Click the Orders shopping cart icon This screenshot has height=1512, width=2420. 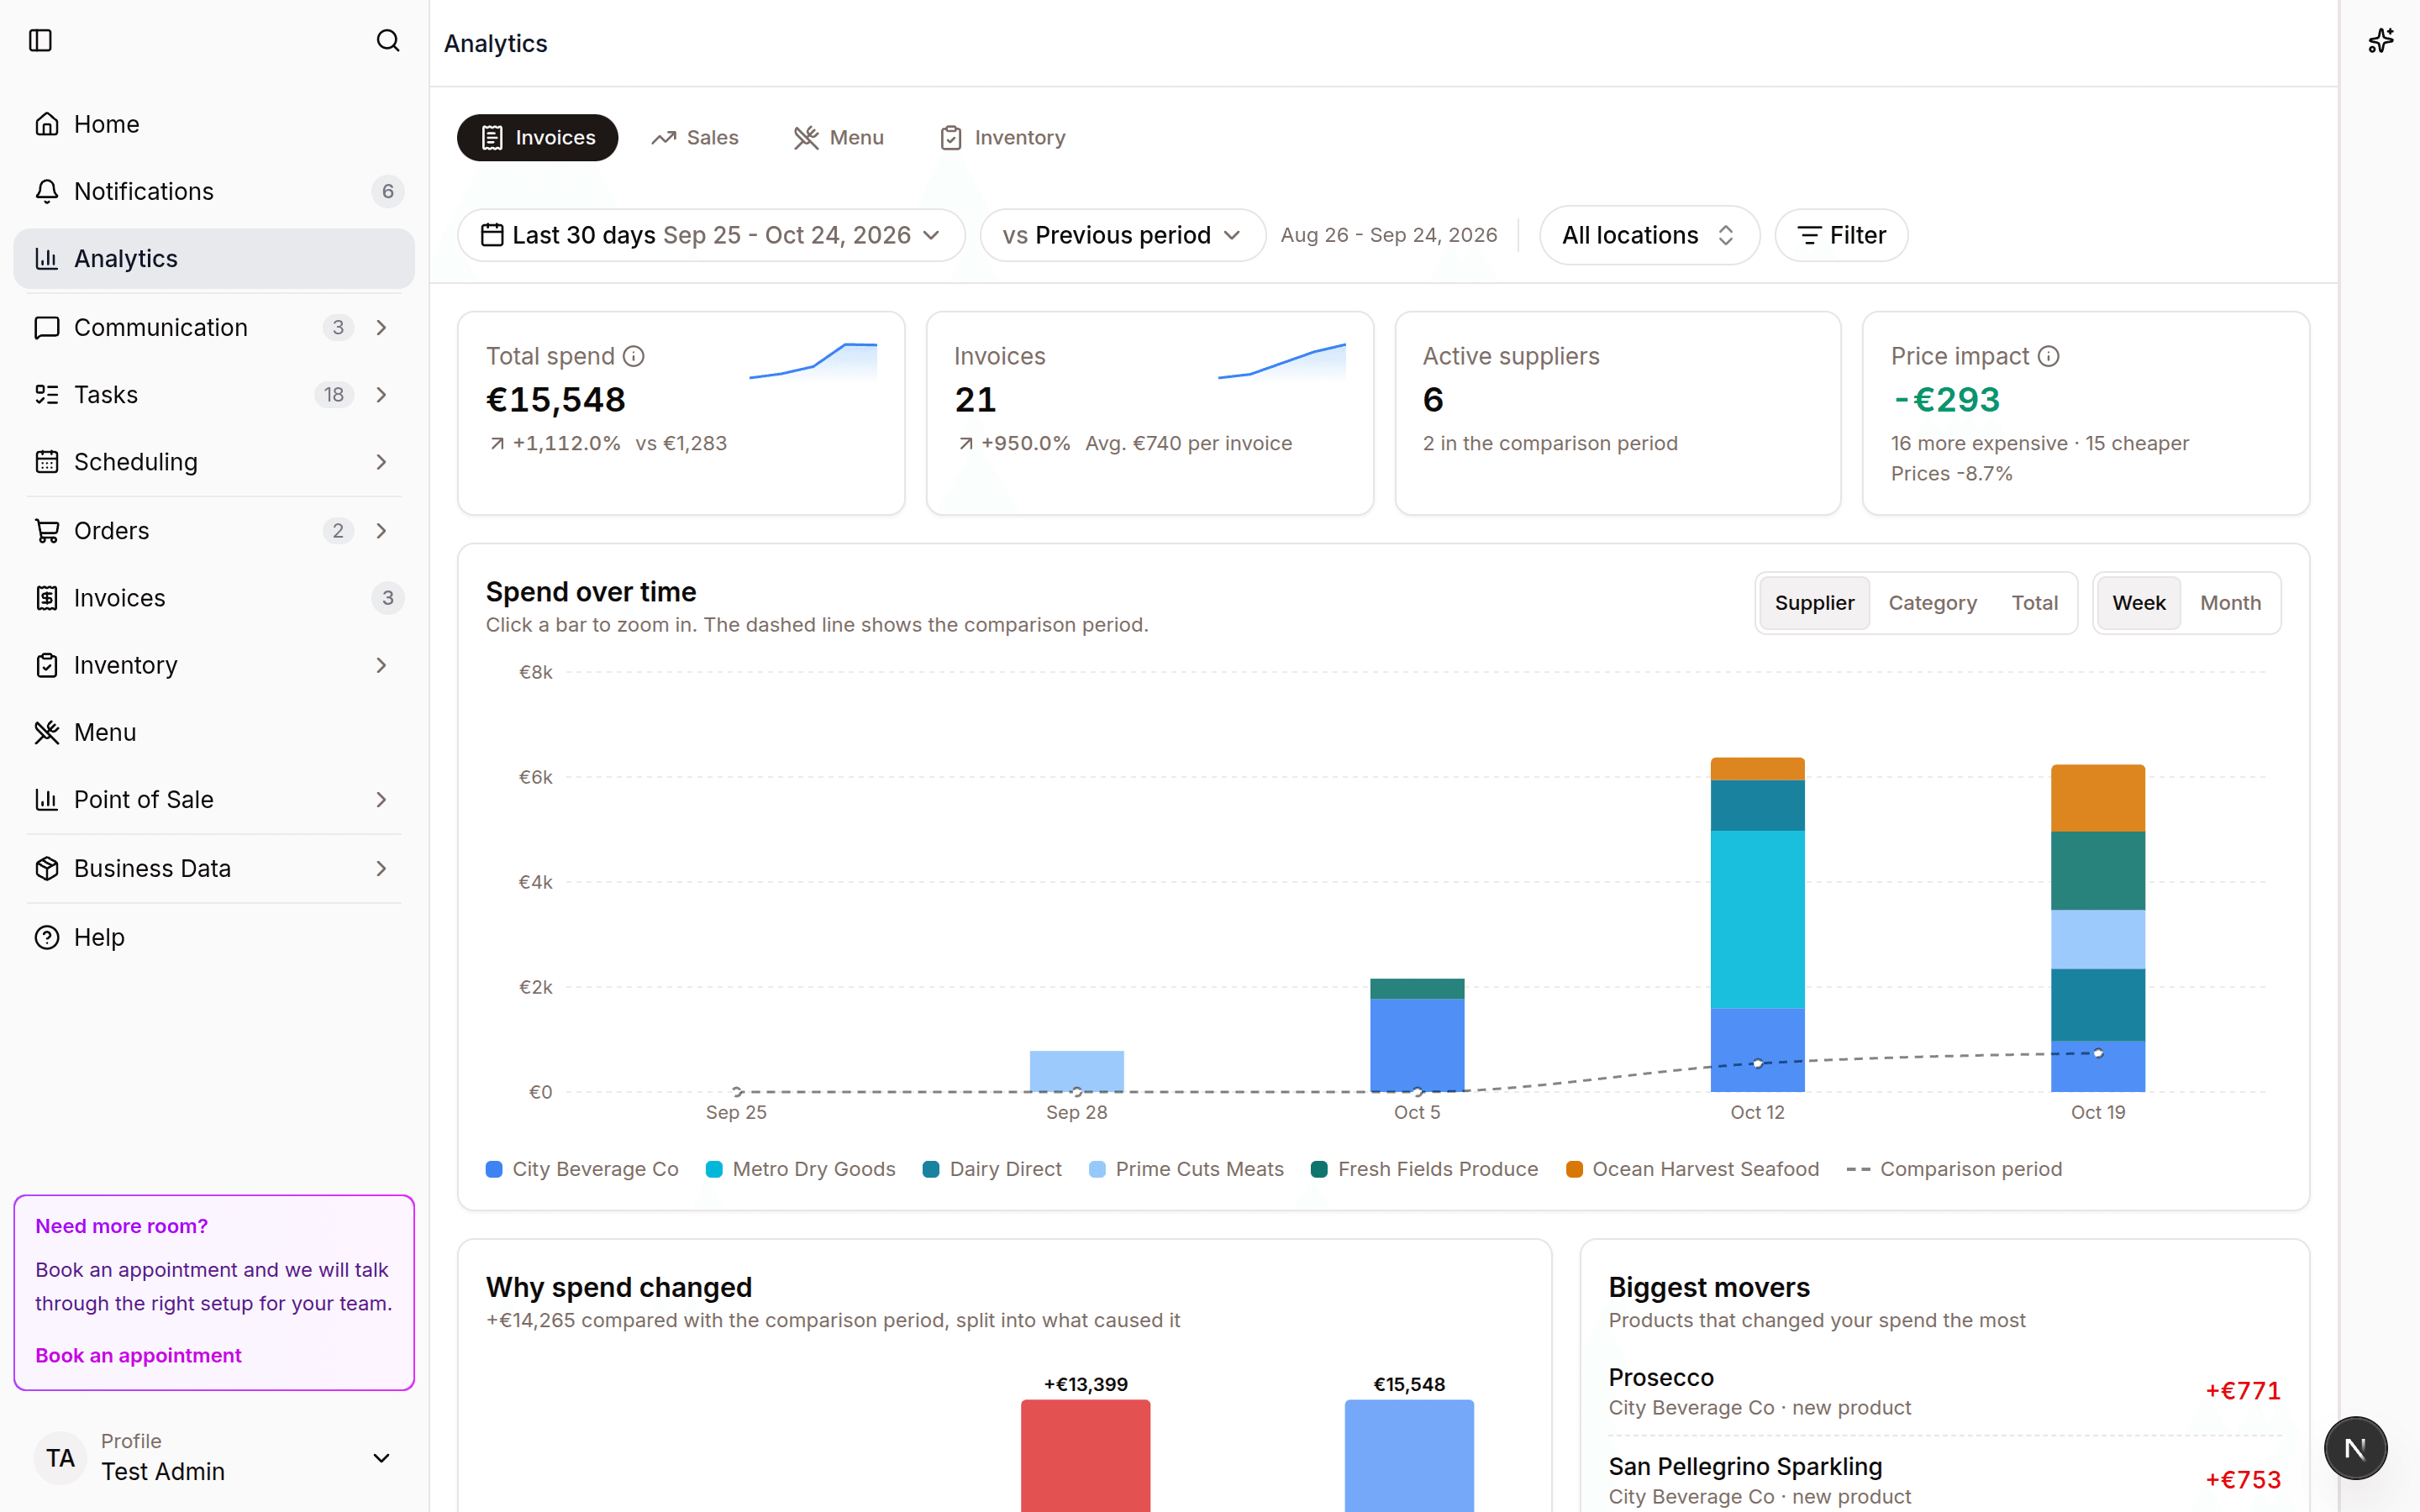47,531
